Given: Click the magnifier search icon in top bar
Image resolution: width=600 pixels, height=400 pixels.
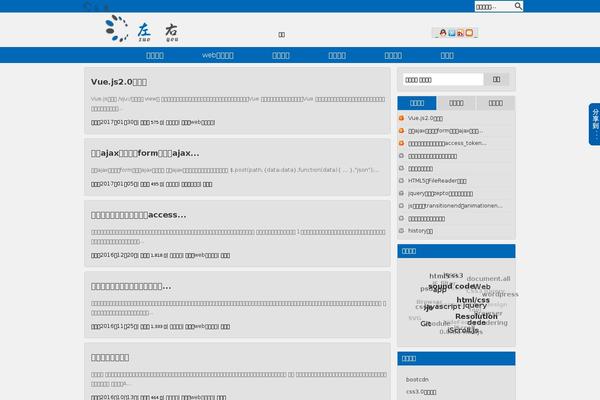Looking at the screenshot, I should coord(518,6).
